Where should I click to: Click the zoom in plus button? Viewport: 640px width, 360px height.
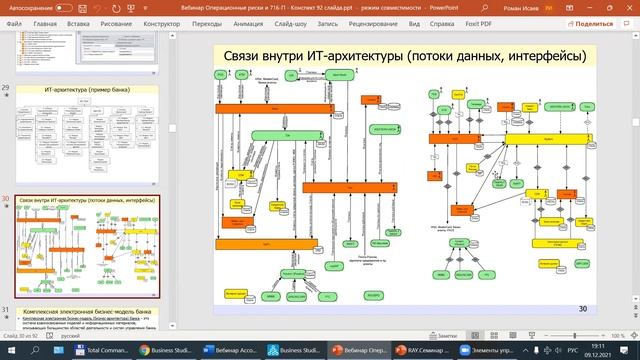tap(603, 336)
